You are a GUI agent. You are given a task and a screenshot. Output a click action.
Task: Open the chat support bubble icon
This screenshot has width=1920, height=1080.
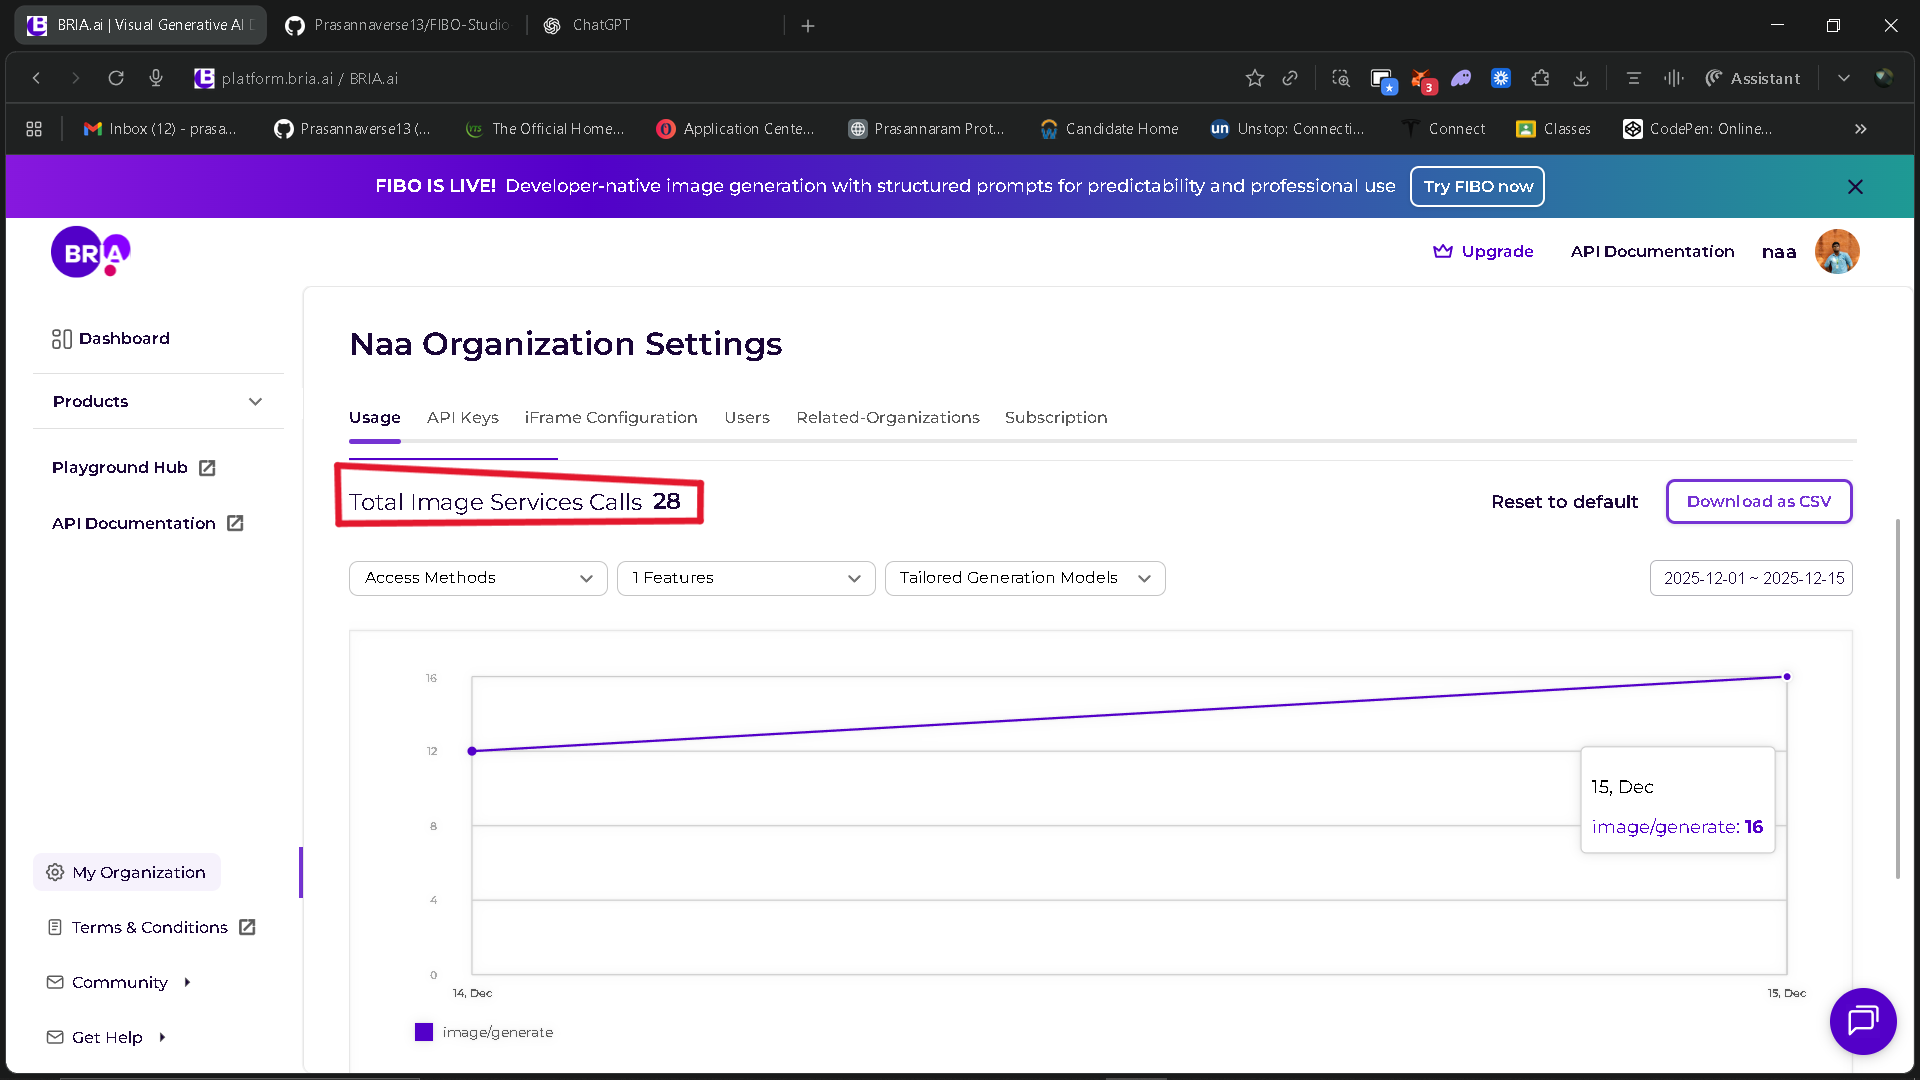(1862, 1021)
